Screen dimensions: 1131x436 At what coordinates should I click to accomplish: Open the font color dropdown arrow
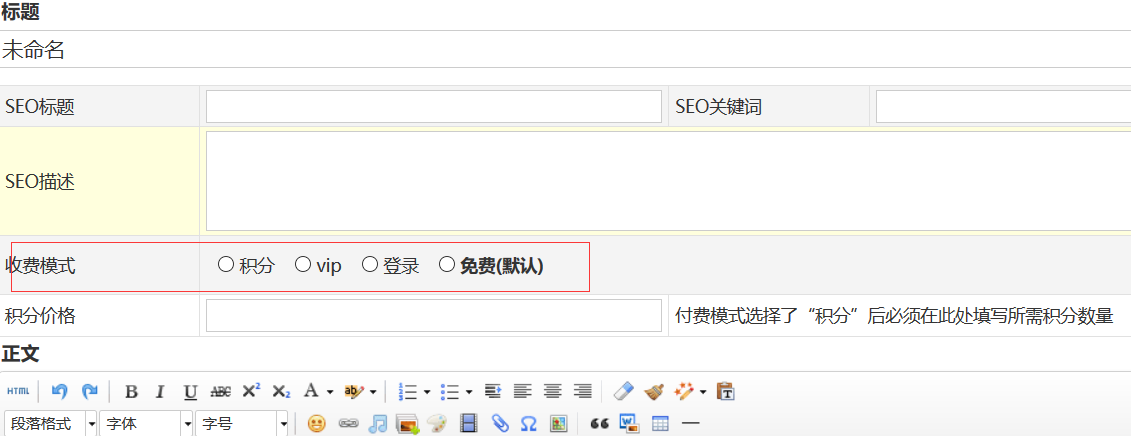tap(330, 392)
